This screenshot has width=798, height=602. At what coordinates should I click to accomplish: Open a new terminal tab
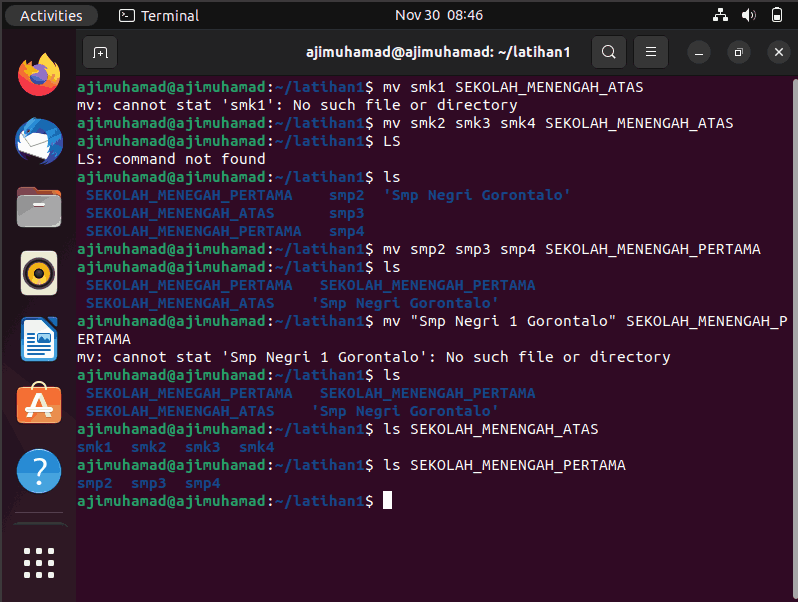100,52
